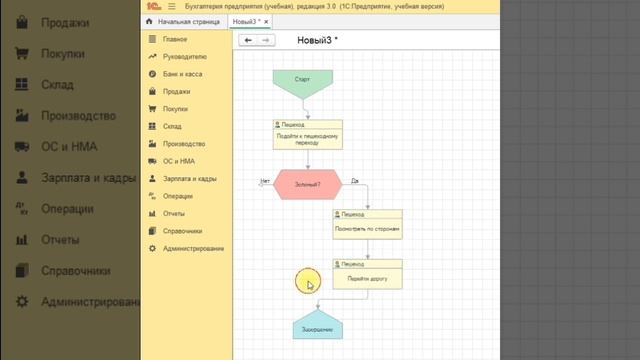Go back with the left arrow button

(x=248, y=40)
